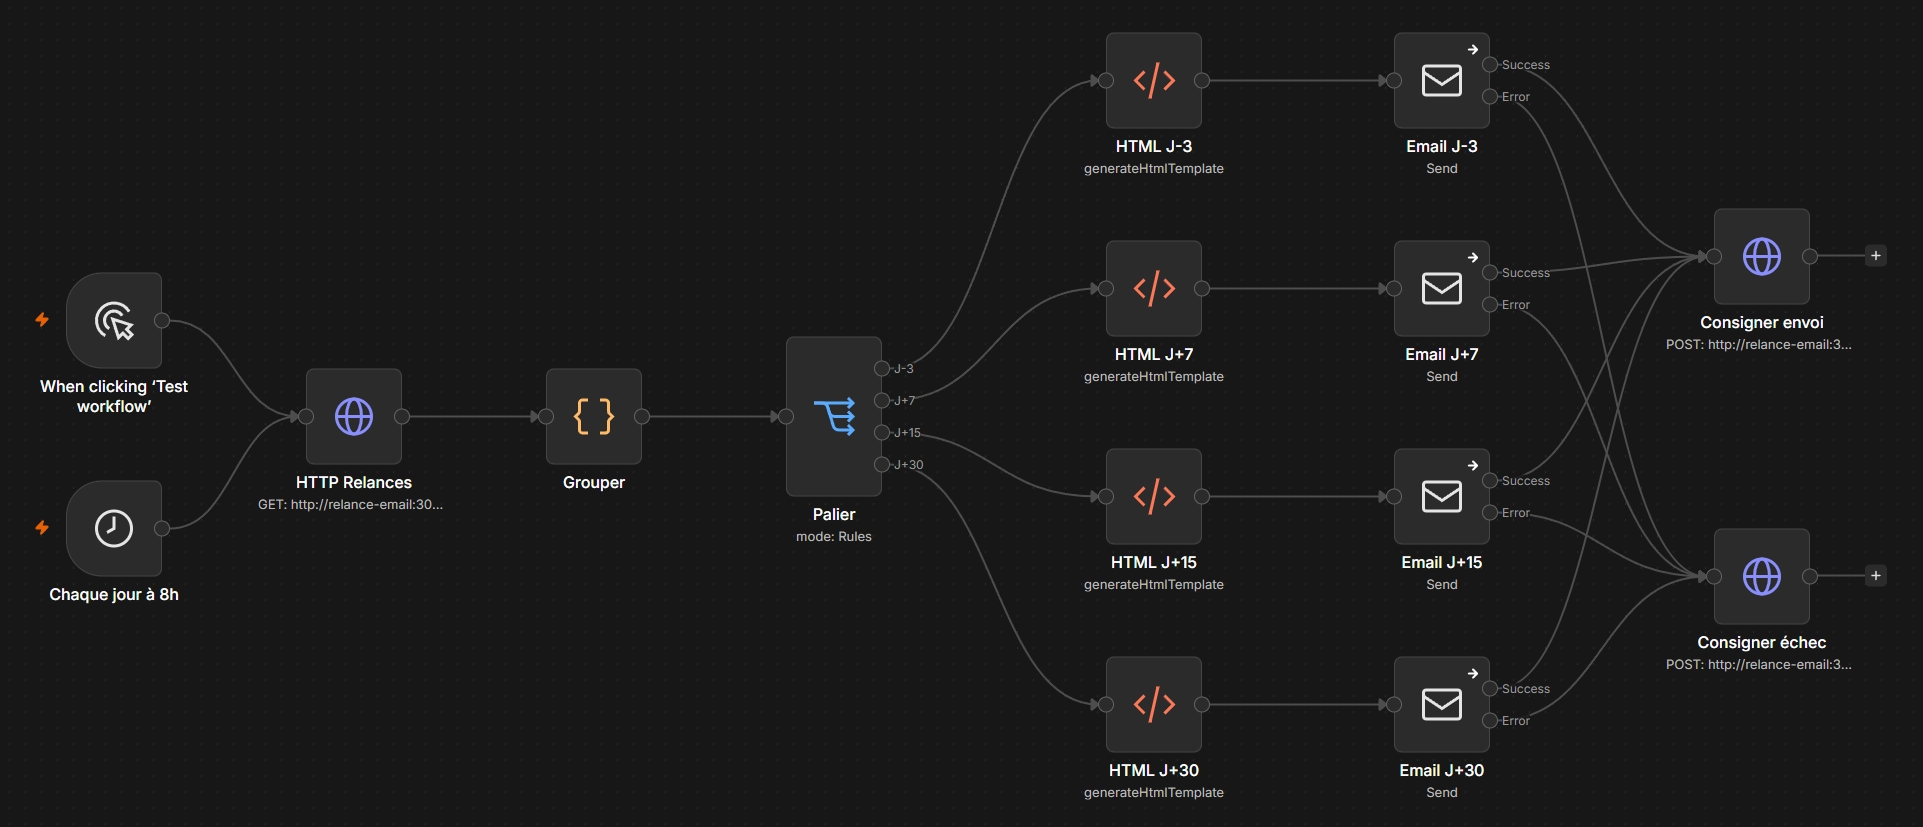Select the HTML J+7 template node
The height and width of the screenshot is (827, 1923).
point(1154,288)
